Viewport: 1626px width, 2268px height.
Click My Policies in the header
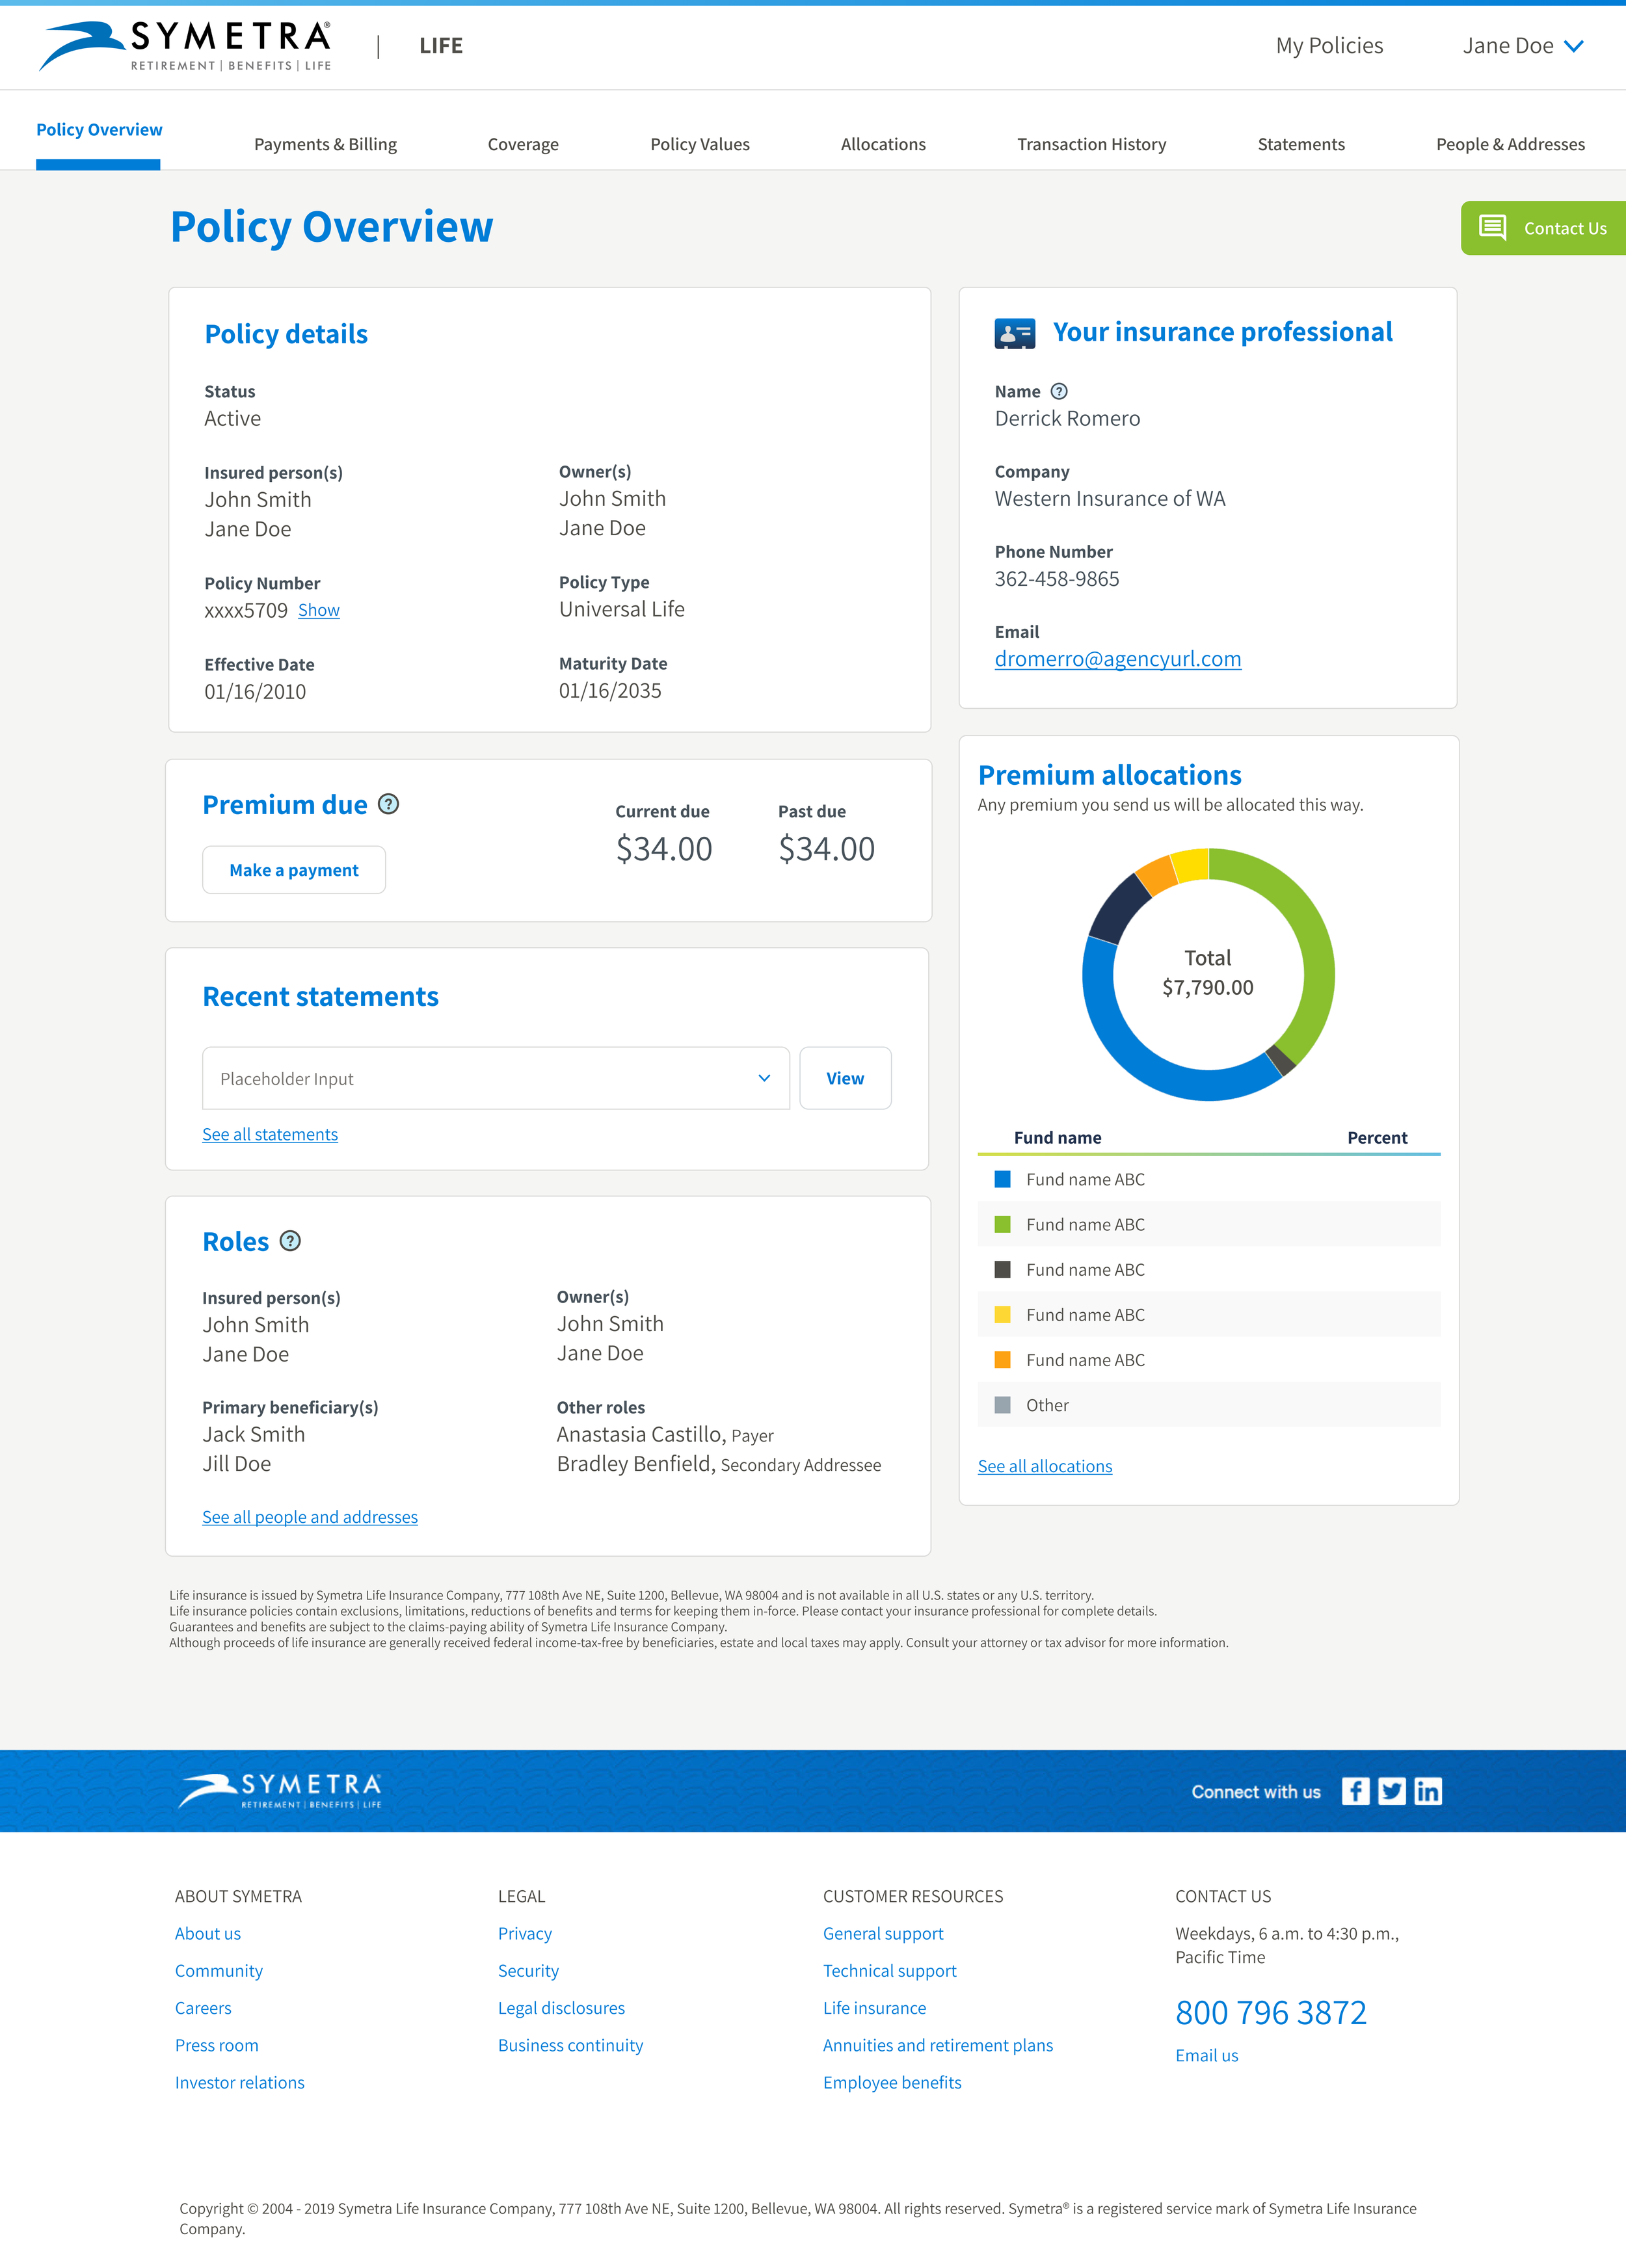click(1328, 46)
